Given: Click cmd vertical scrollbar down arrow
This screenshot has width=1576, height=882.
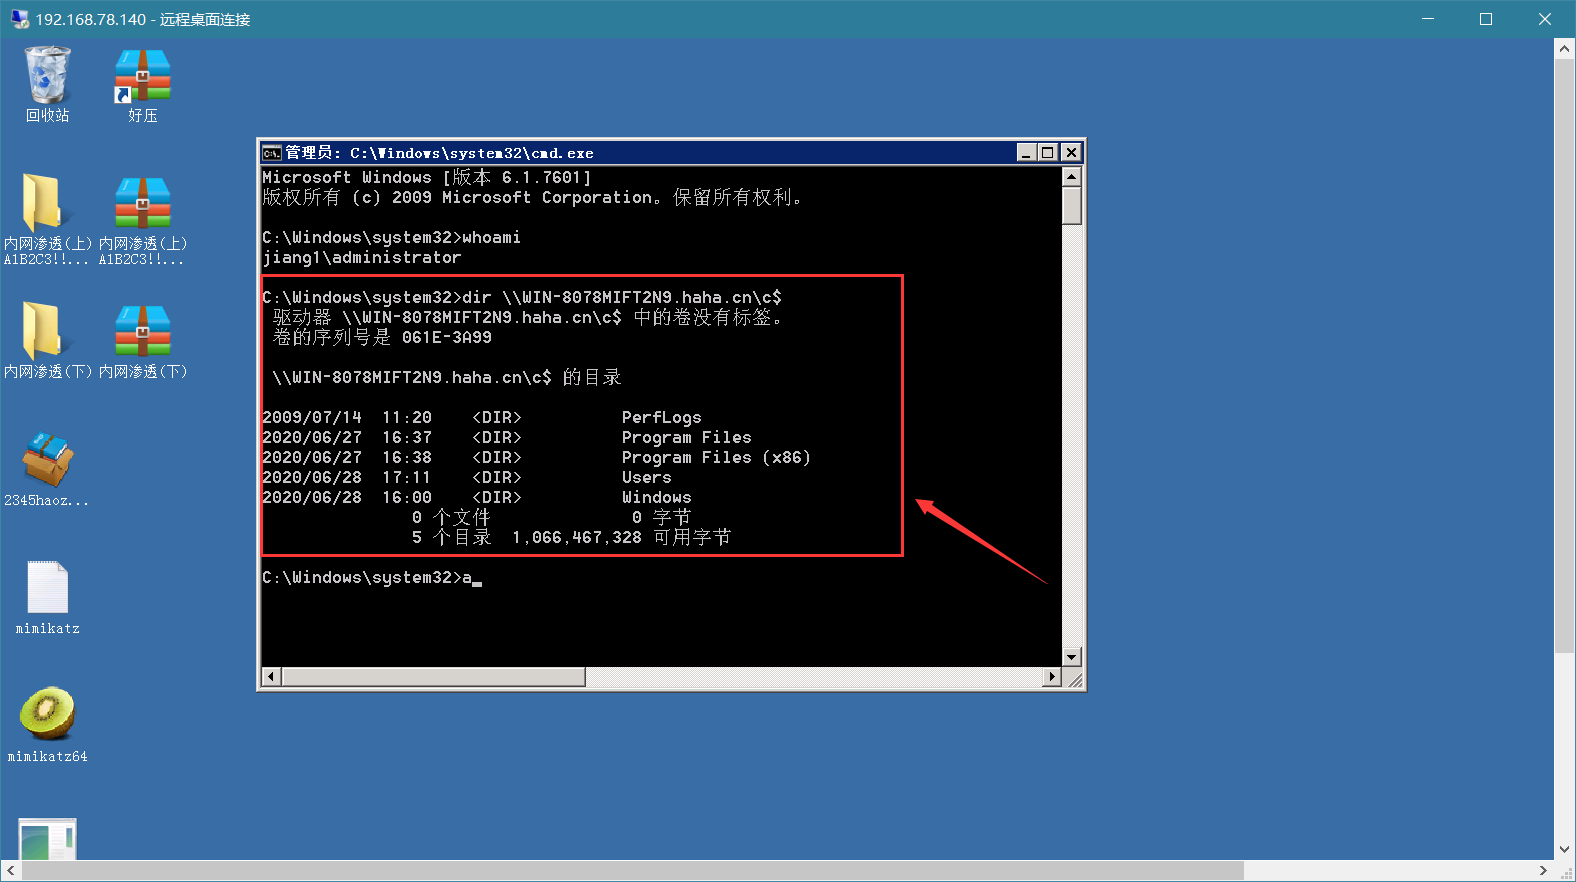Looking at the screenshot, I should pos(1072,657).
